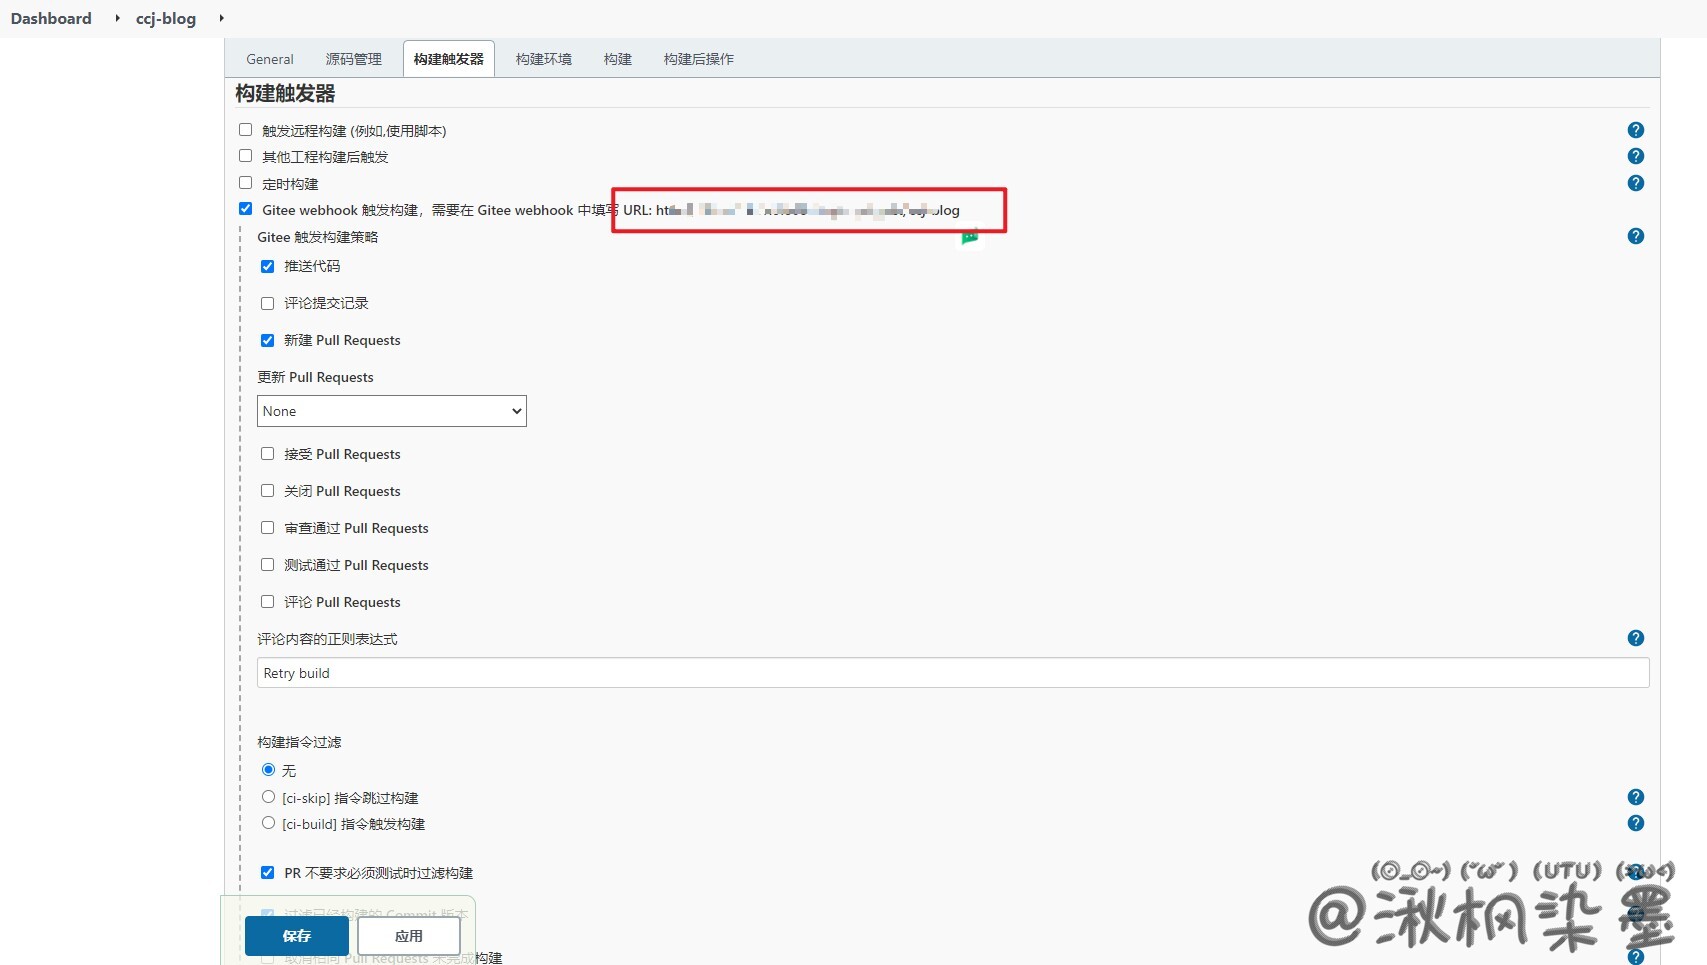The image size is (1707, 965).
Task: Enable 接受 Pull Requests checkbox
Action: 268,454
